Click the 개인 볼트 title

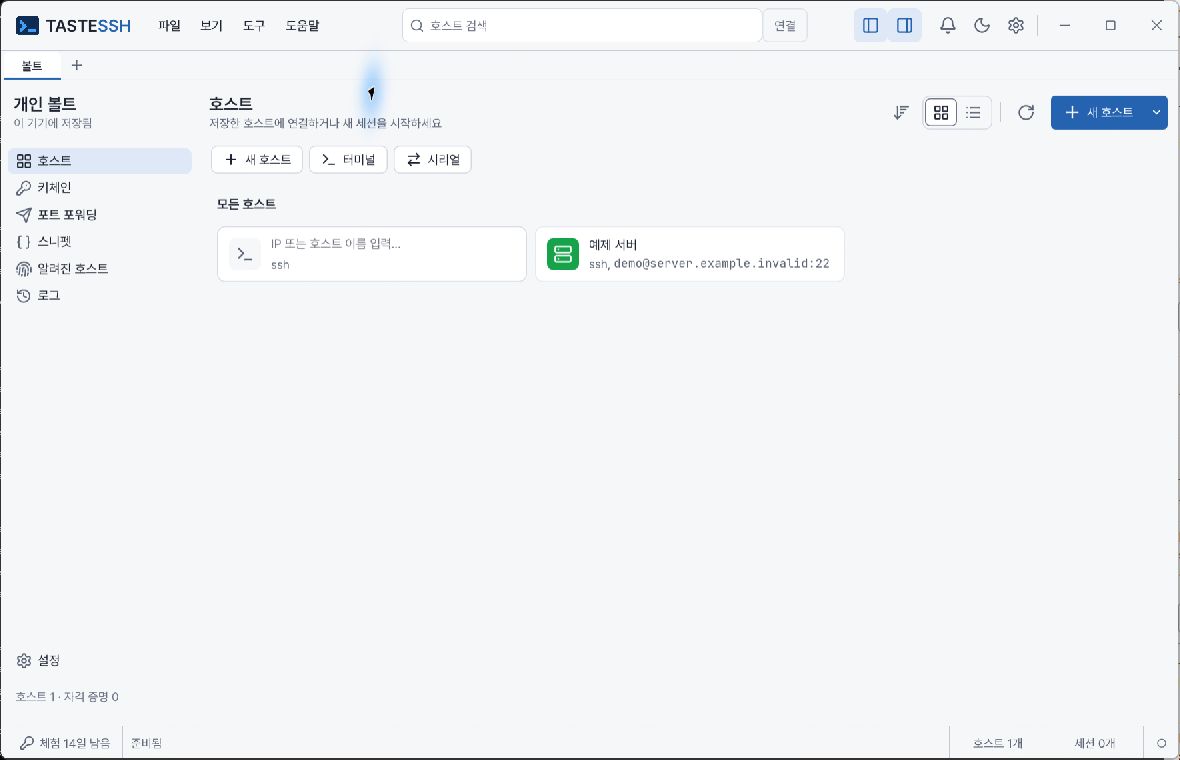click(x=44, y=104)
